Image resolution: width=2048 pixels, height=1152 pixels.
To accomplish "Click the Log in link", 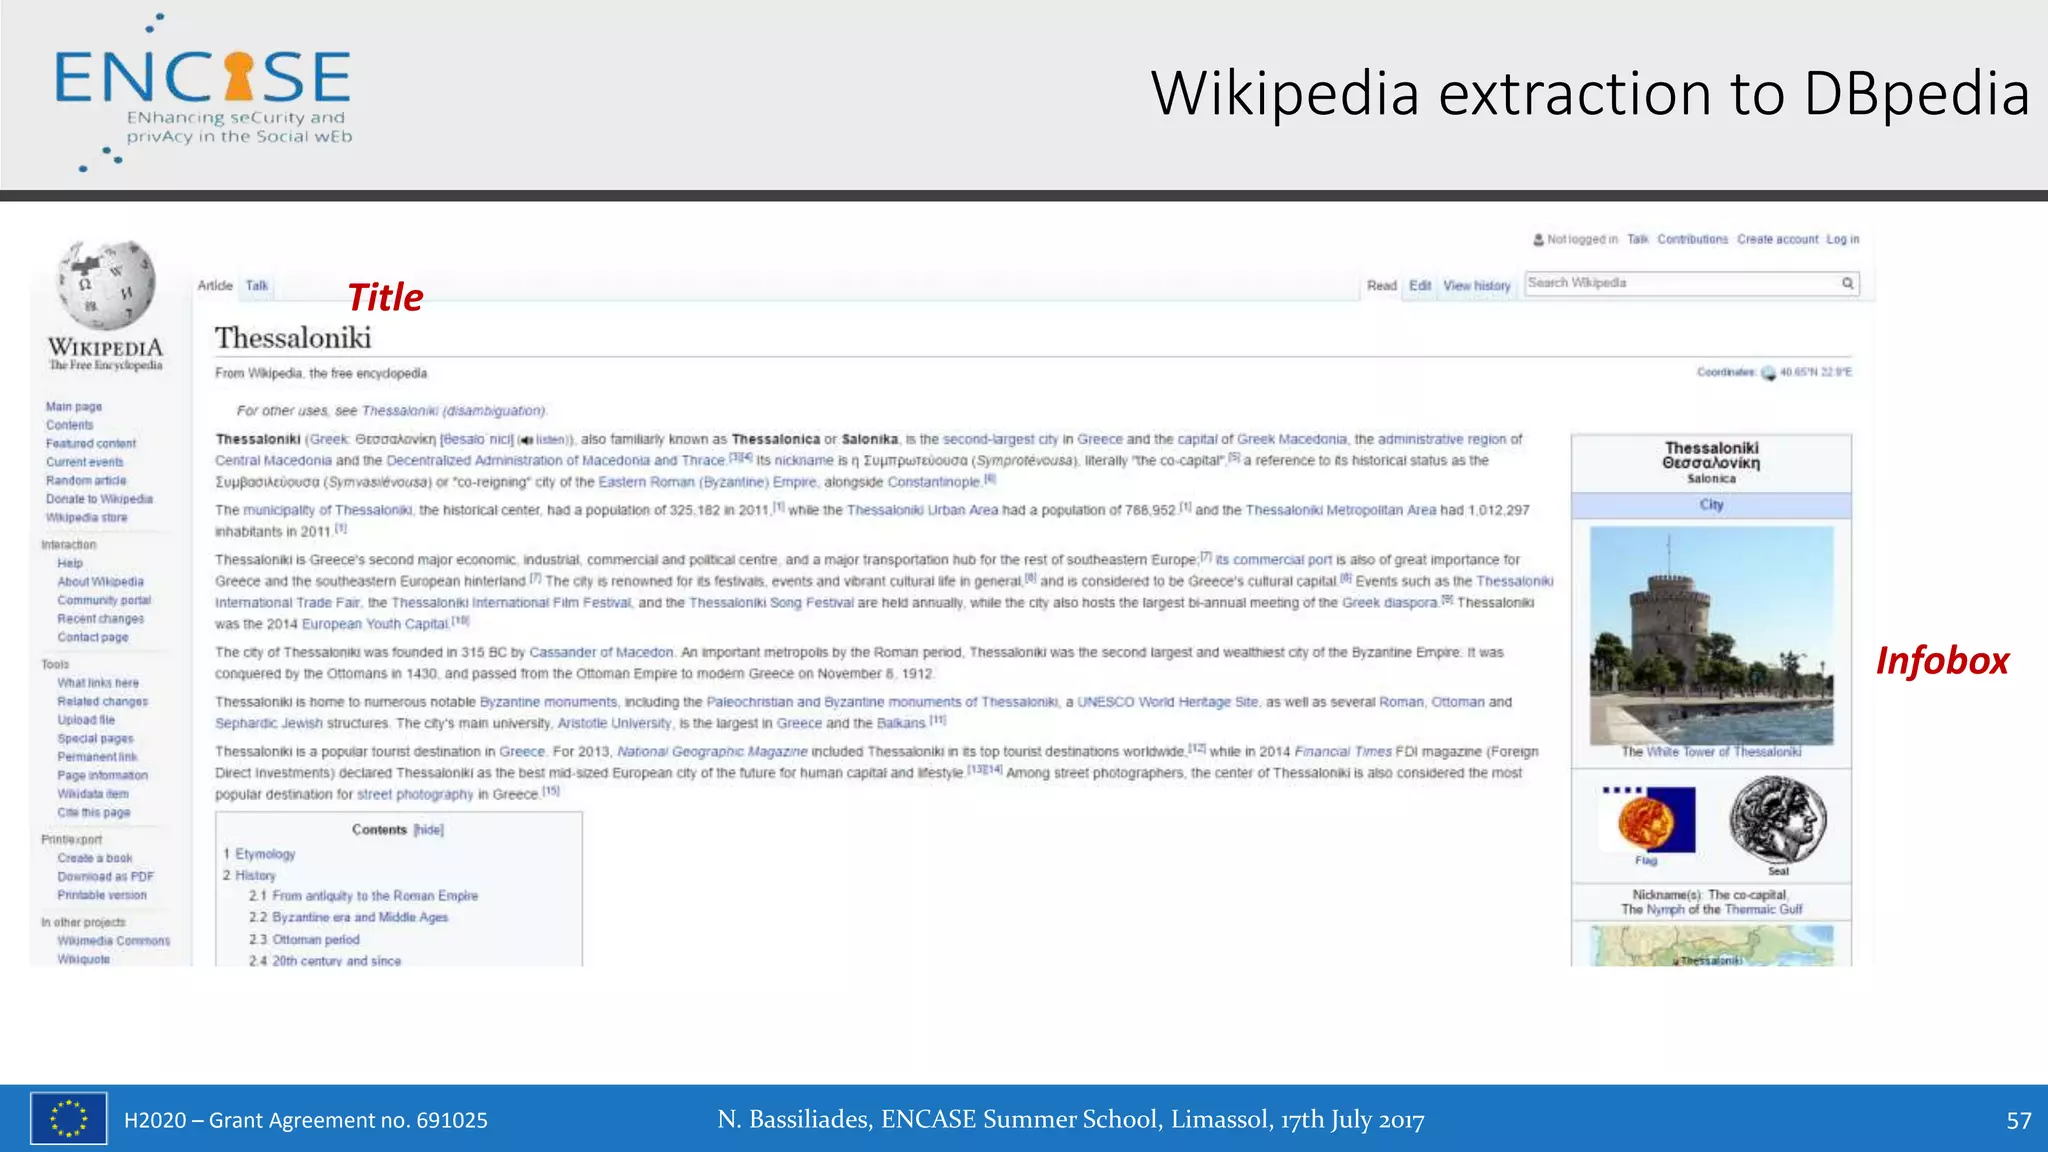I will (1842, 240).
